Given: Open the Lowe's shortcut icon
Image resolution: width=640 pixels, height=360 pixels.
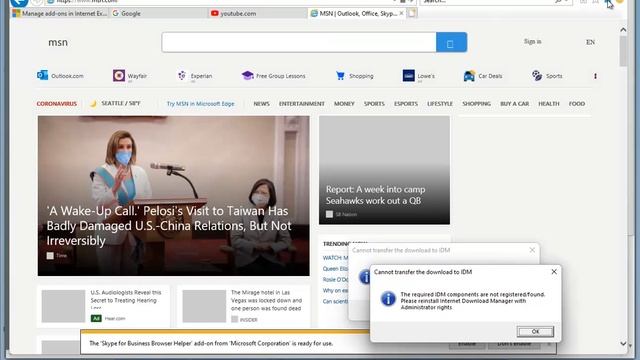Looking at the screenshot, I should [408, 76].
